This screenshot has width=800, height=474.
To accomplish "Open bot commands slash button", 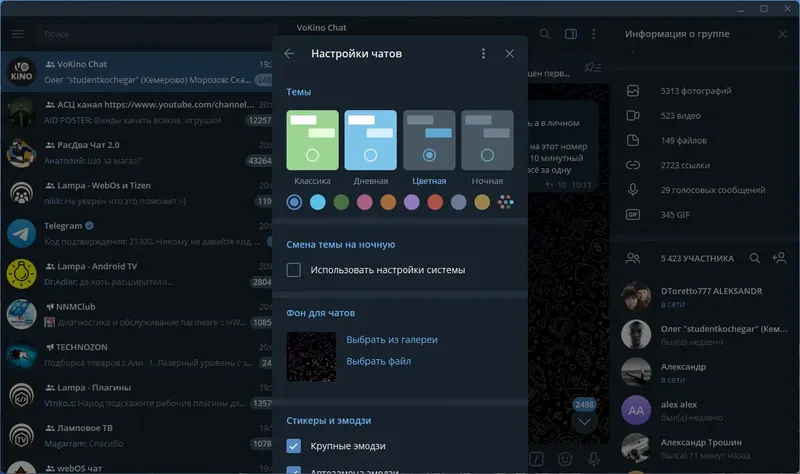I will point(536,459).
